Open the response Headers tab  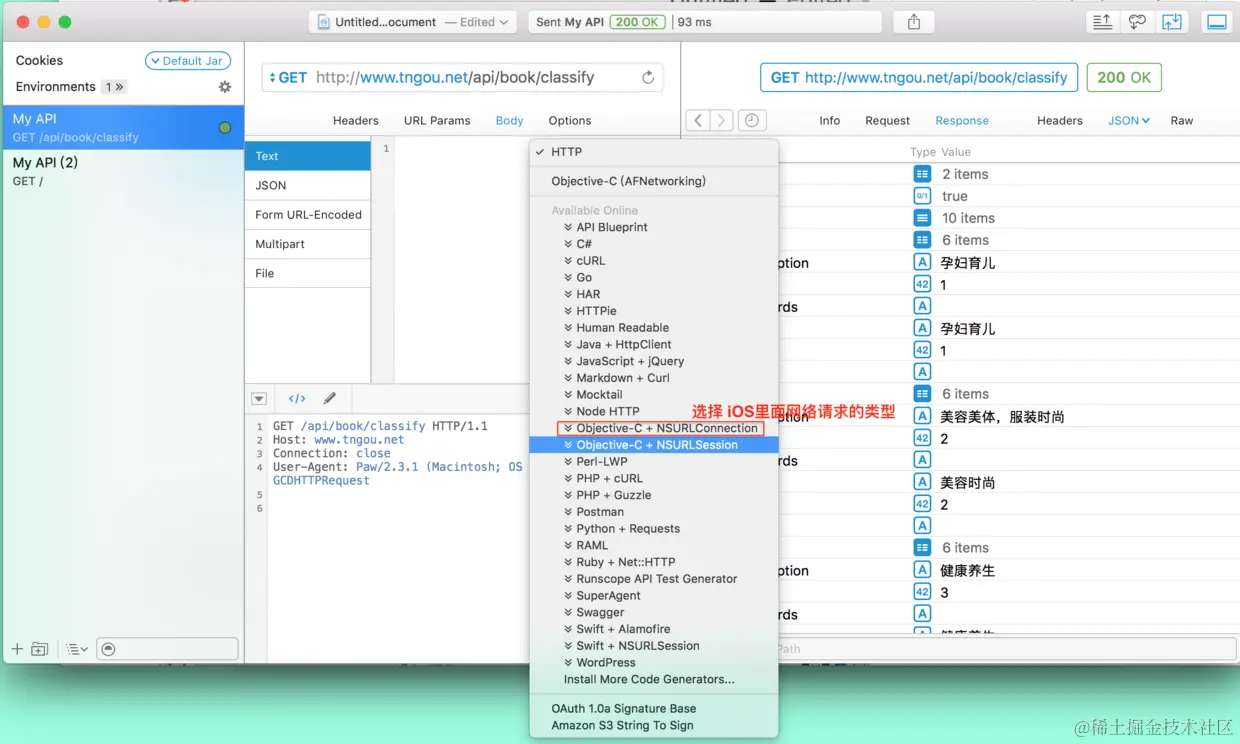(x=1060, y=120)
